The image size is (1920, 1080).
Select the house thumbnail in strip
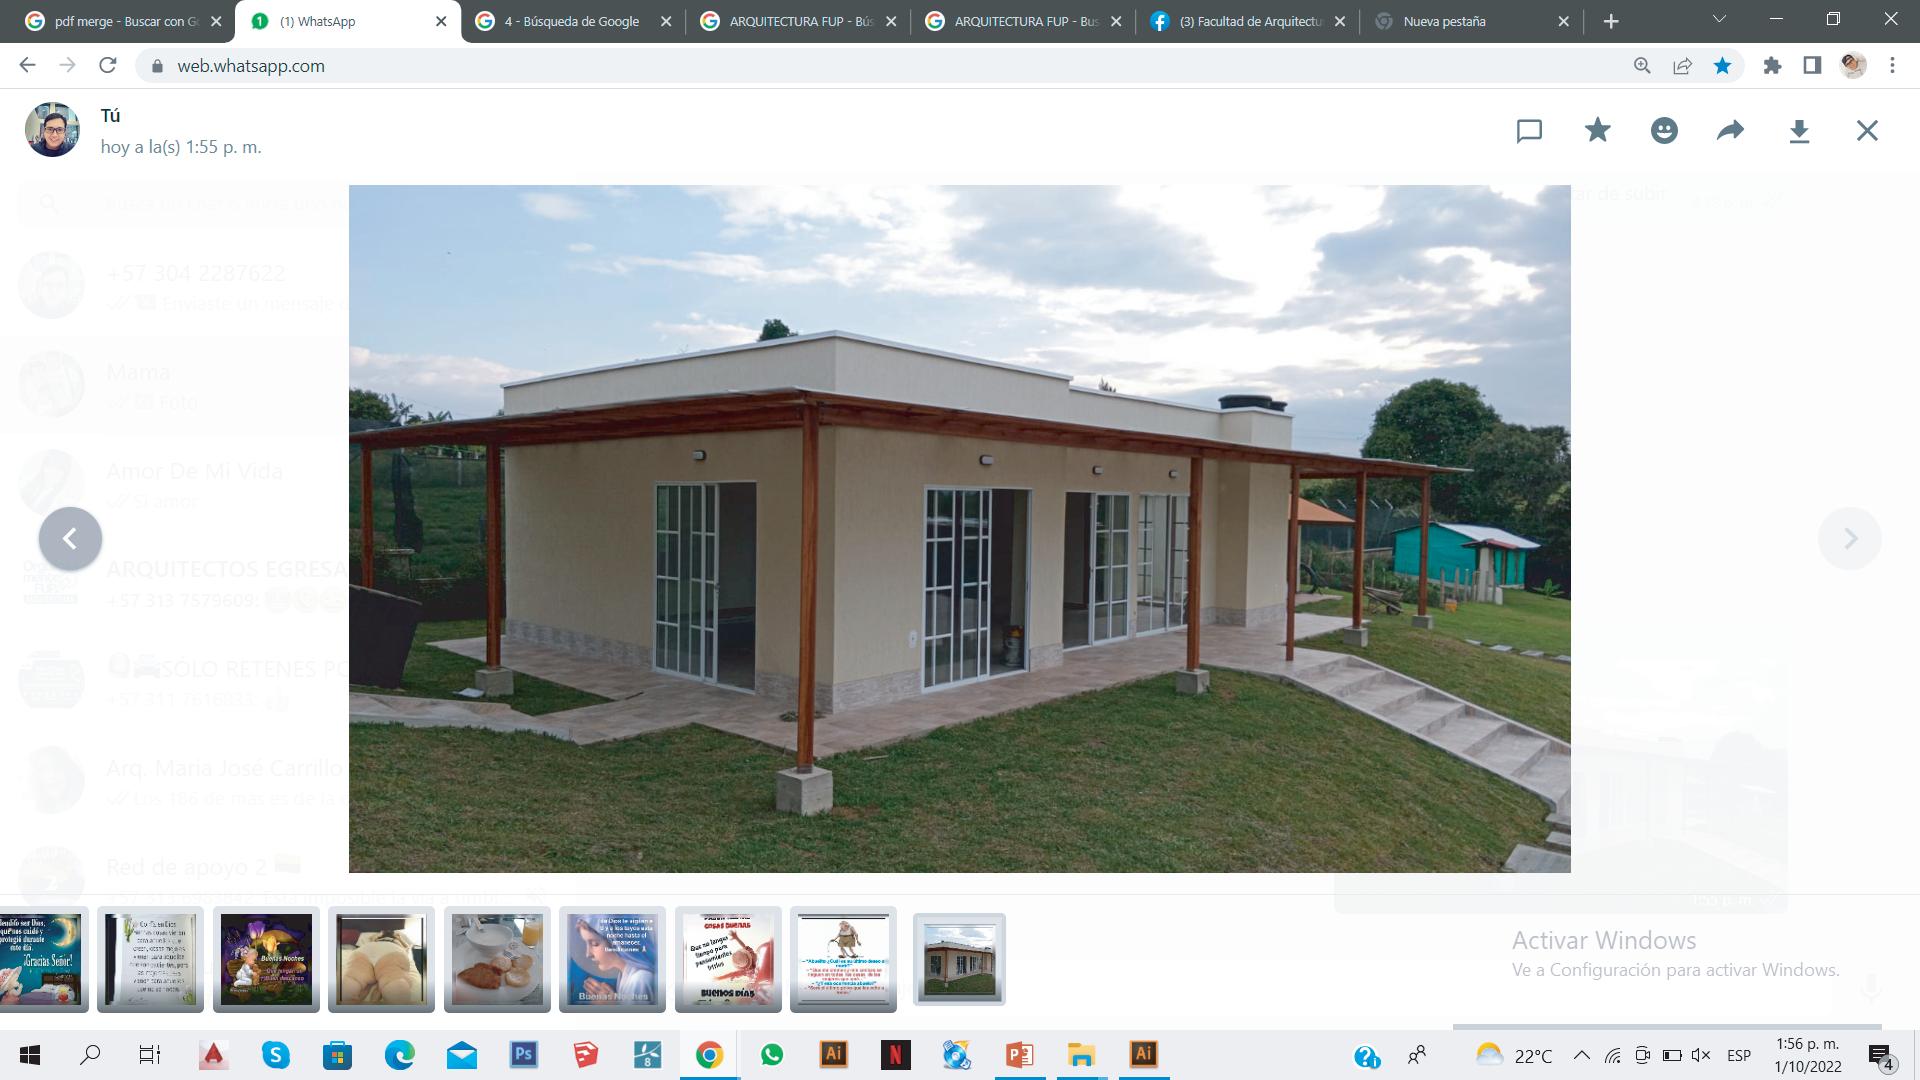pyautogui.click(x=959, y=959)
